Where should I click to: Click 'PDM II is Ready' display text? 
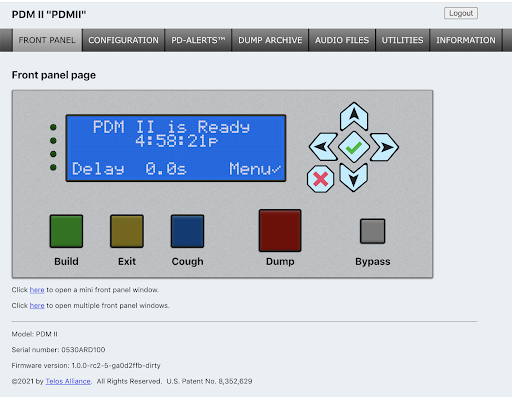point(171,127)
